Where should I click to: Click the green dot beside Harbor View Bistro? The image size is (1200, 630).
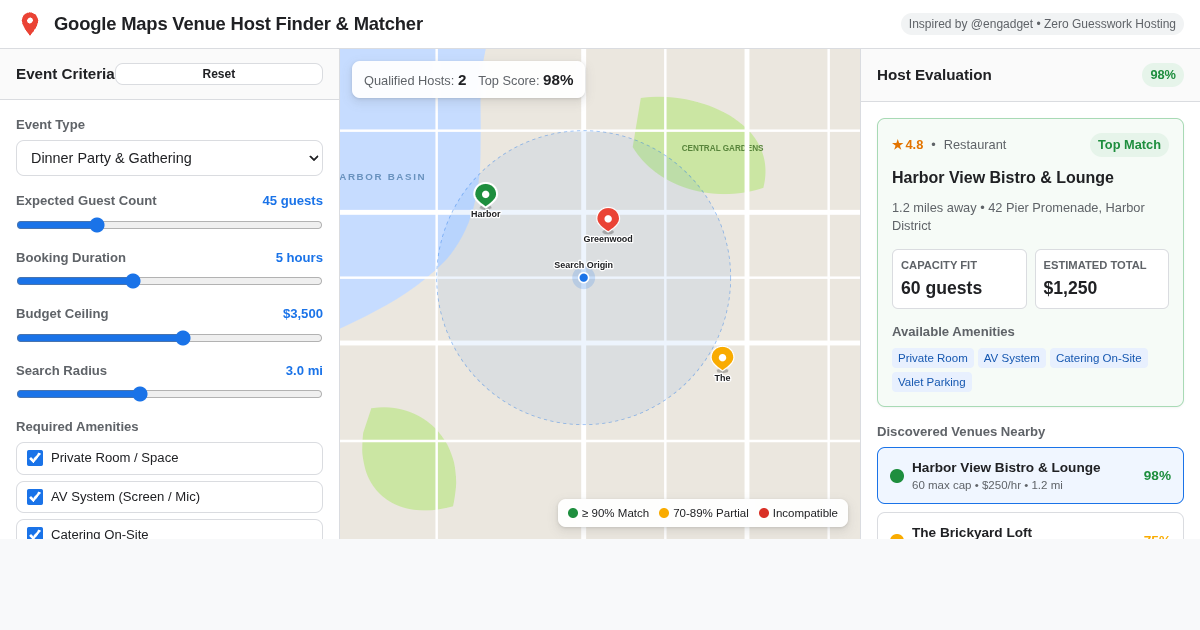tap(897, 476)
